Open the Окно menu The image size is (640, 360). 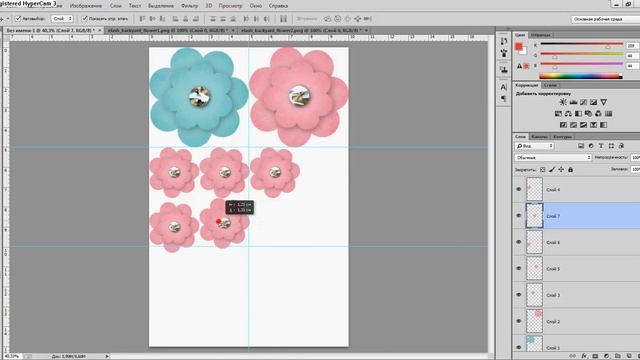[256, 6]
